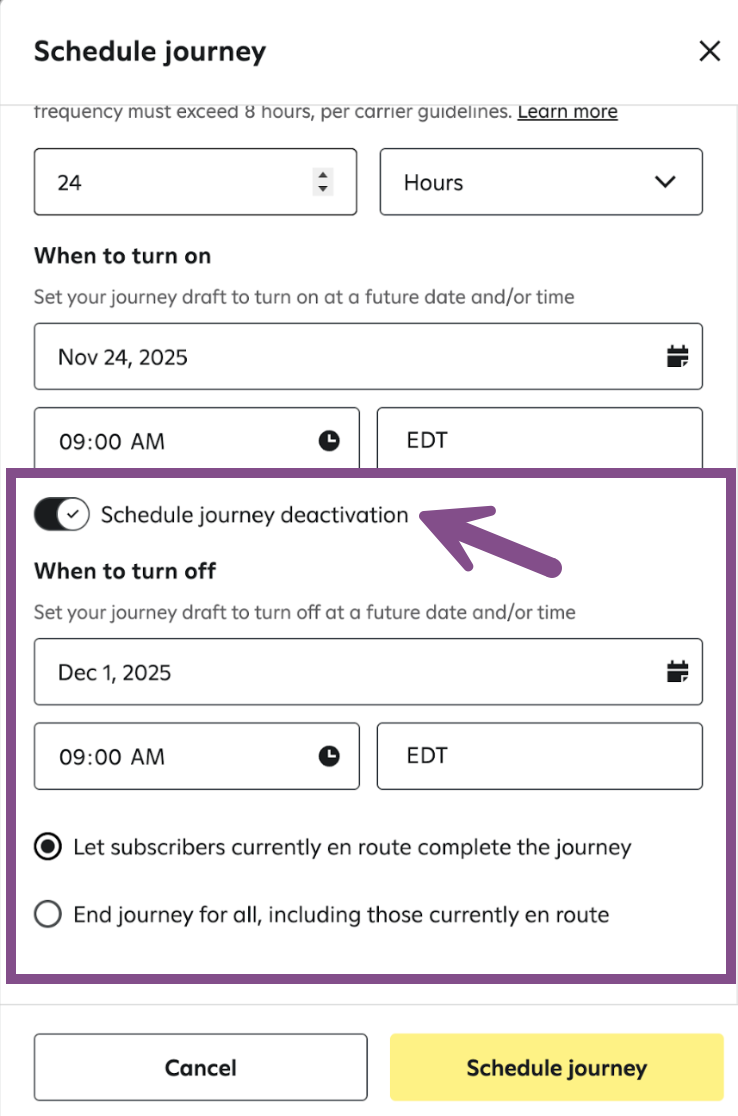Expand the Hours unit dropdown
738x1116 pixels.
pyautogui.click(x=541, y=182)
